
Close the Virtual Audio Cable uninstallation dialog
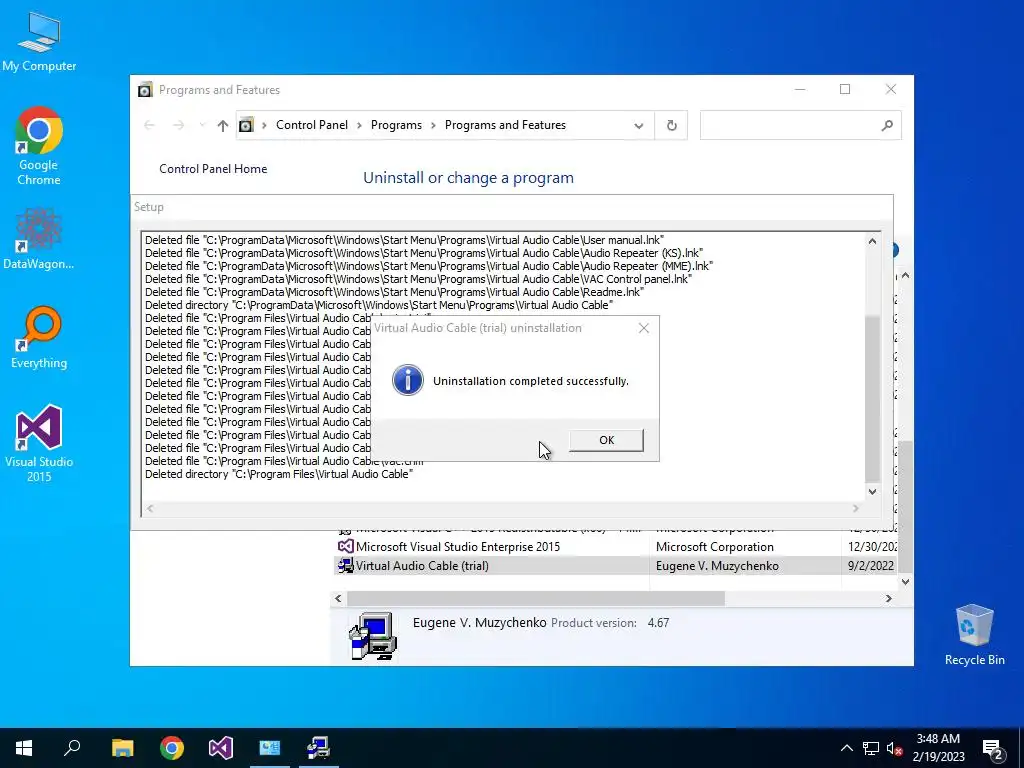644,328
